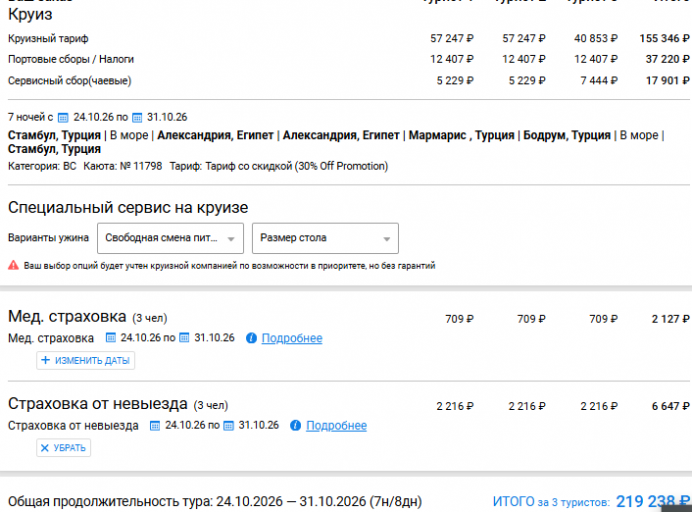Screen dimensions: 692x512
Task: Click the Мед. страховка section heading
Action: click(x=67, y=317)
